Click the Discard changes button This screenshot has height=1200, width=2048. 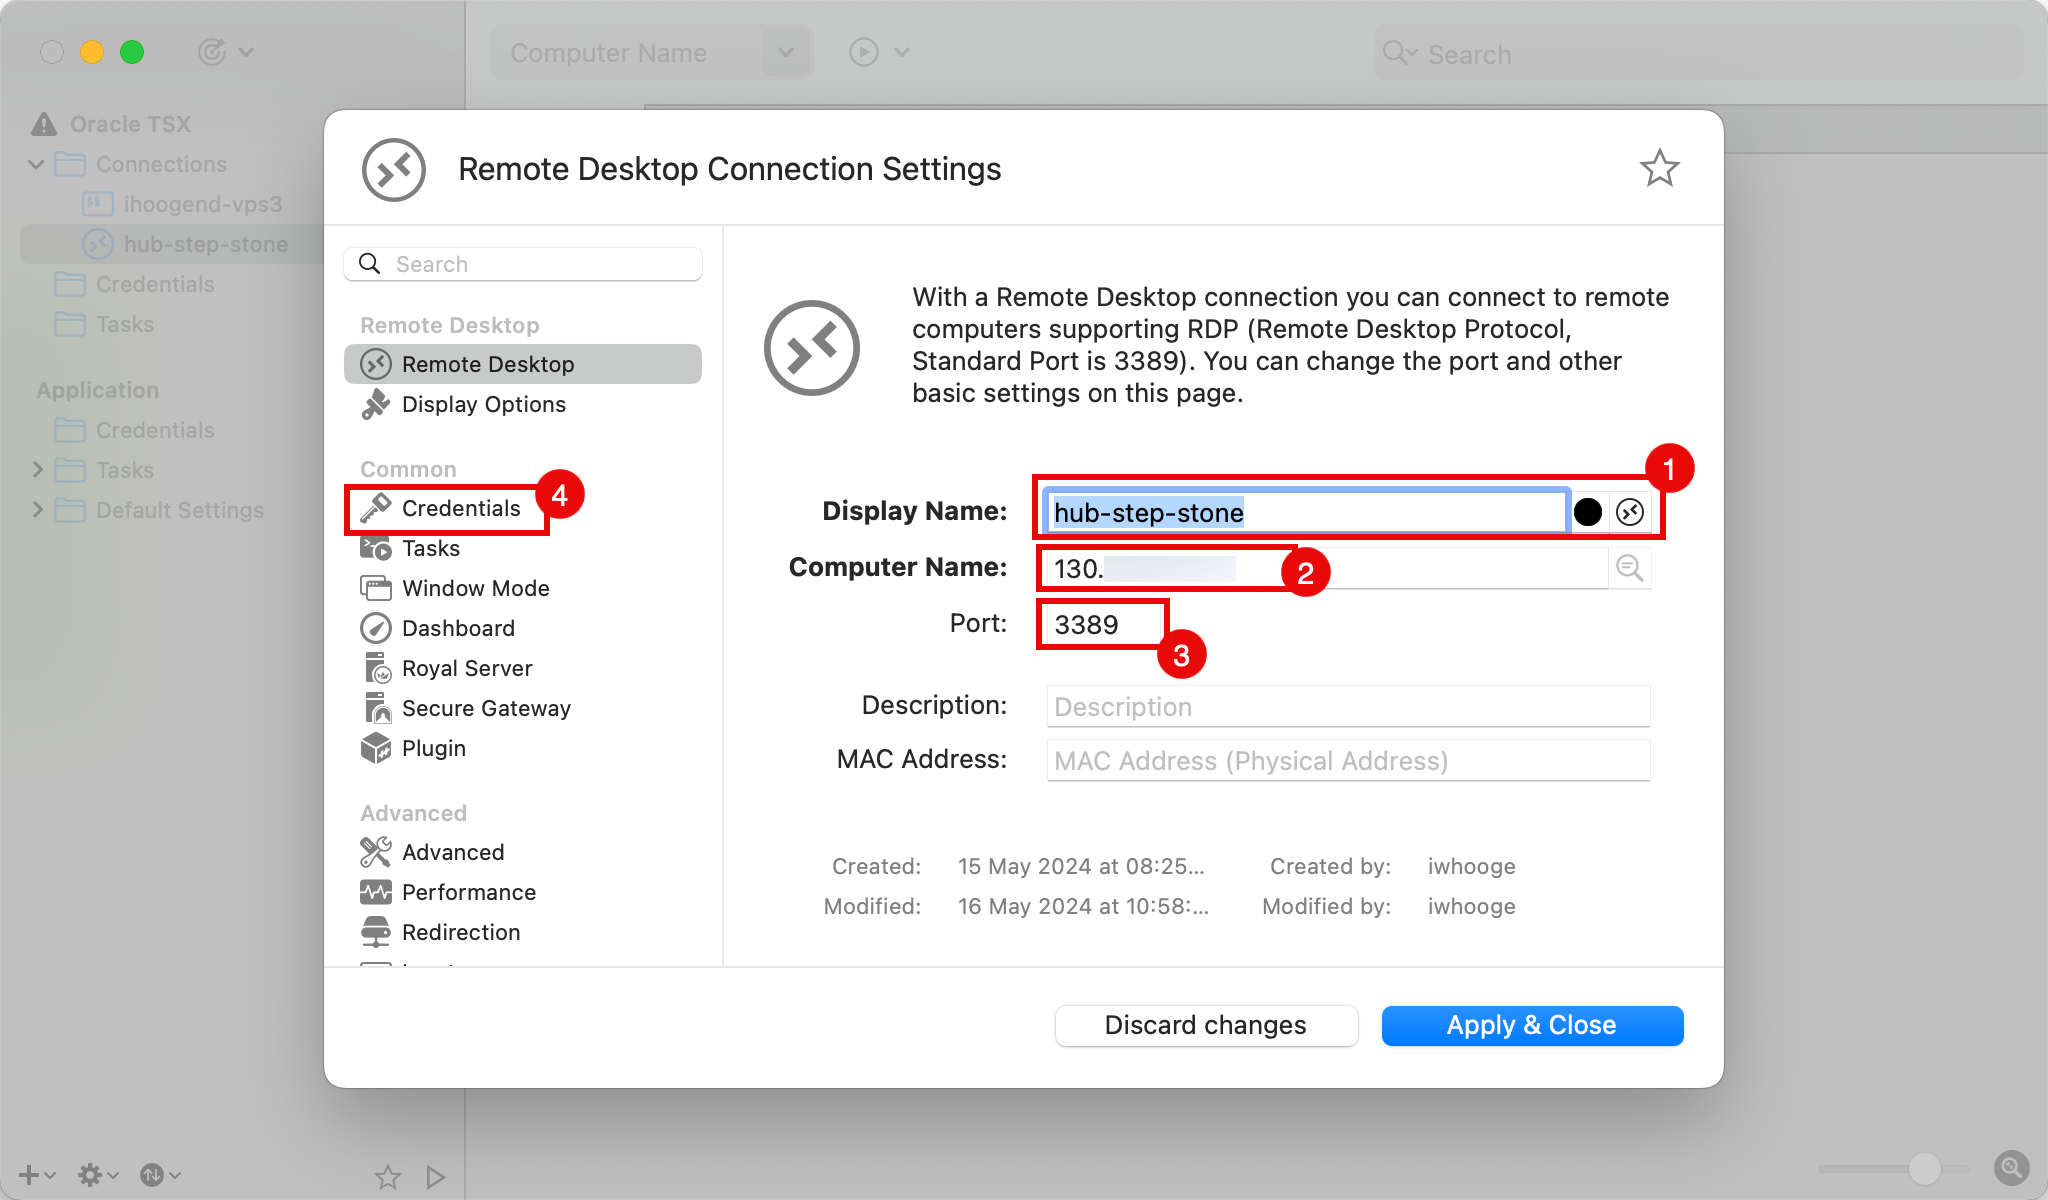(1205, 1023)
